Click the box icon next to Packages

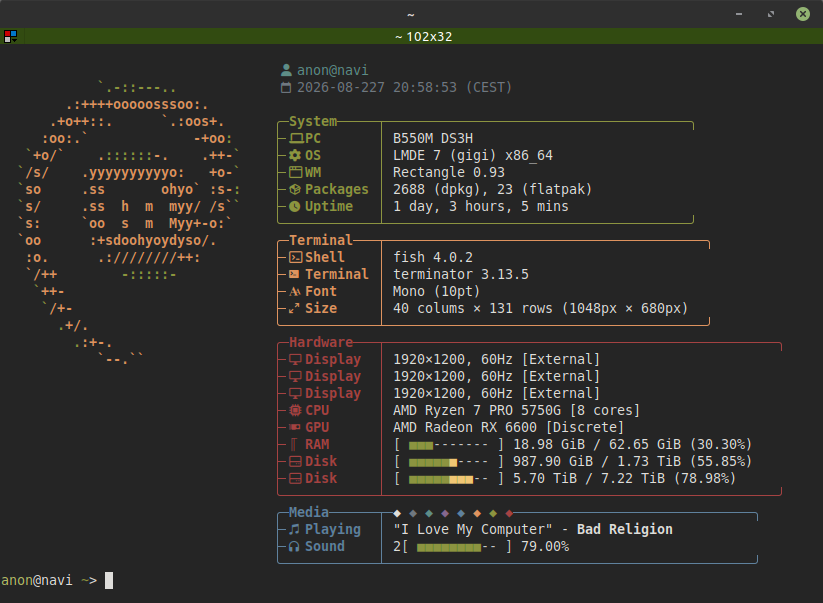[x=295, y=189]
